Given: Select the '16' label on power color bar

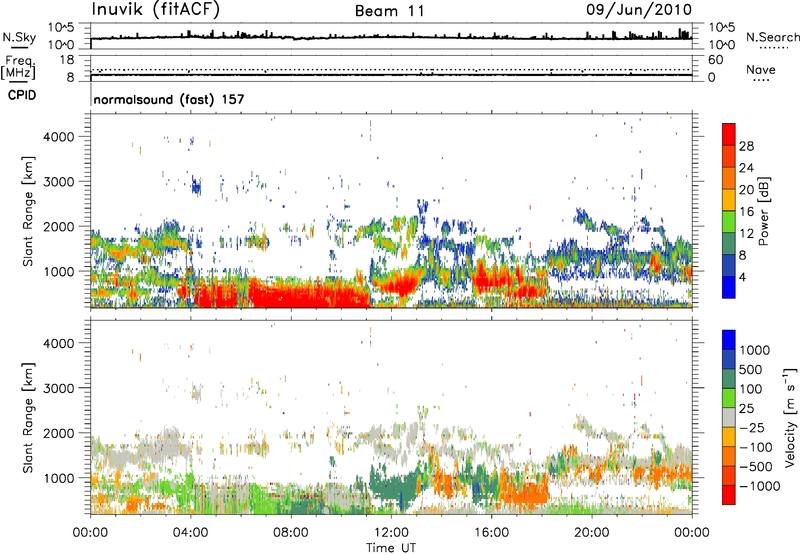Looking at the screenshot, I should coord(746,212).
